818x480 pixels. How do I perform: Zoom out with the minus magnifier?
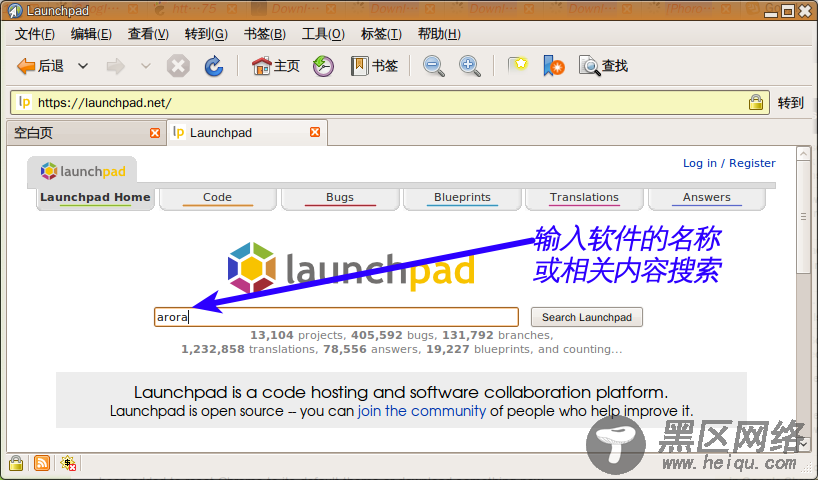[434, 66]
